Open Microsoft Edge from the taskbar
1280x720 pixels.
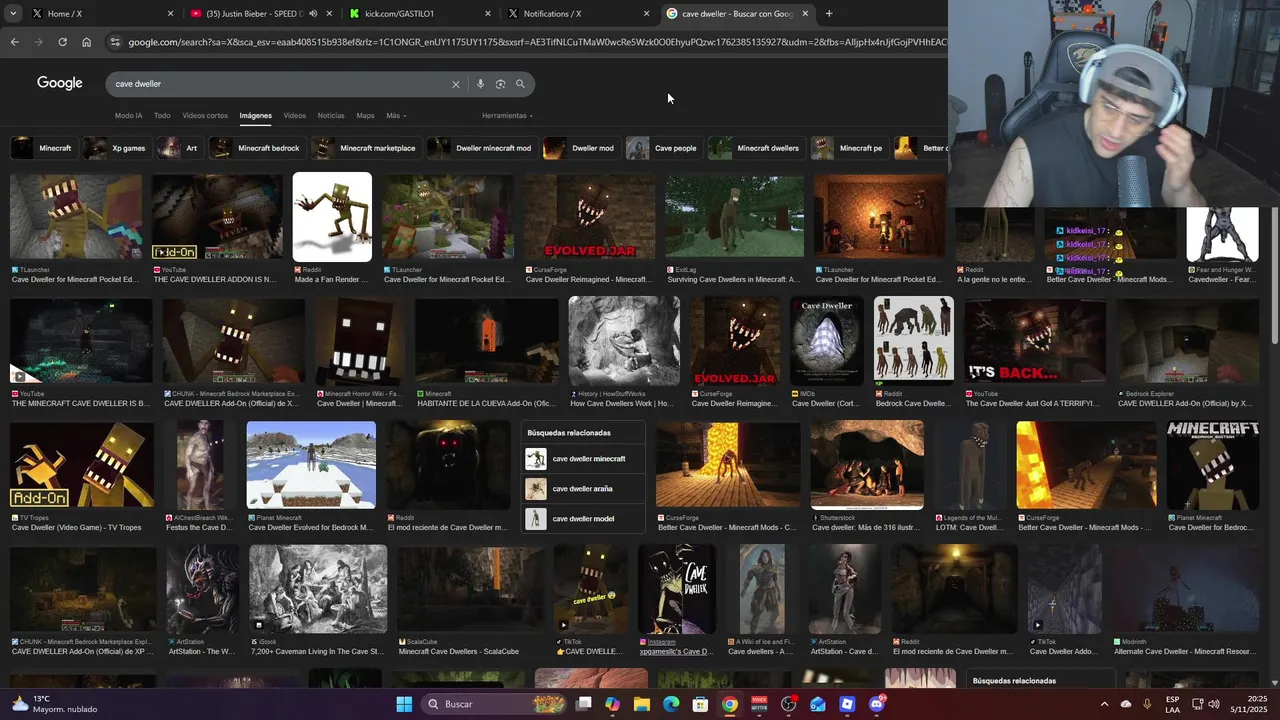coord(671,704)
